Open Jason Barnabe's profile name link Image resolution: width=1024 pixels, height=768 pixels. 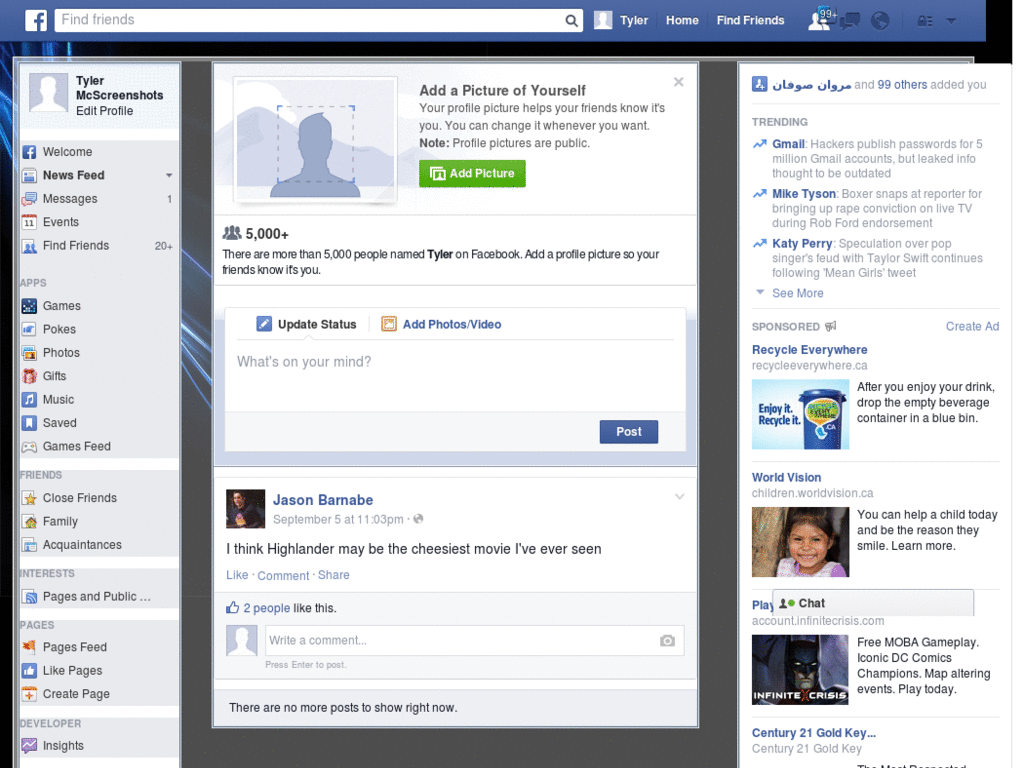click(323, 500)
